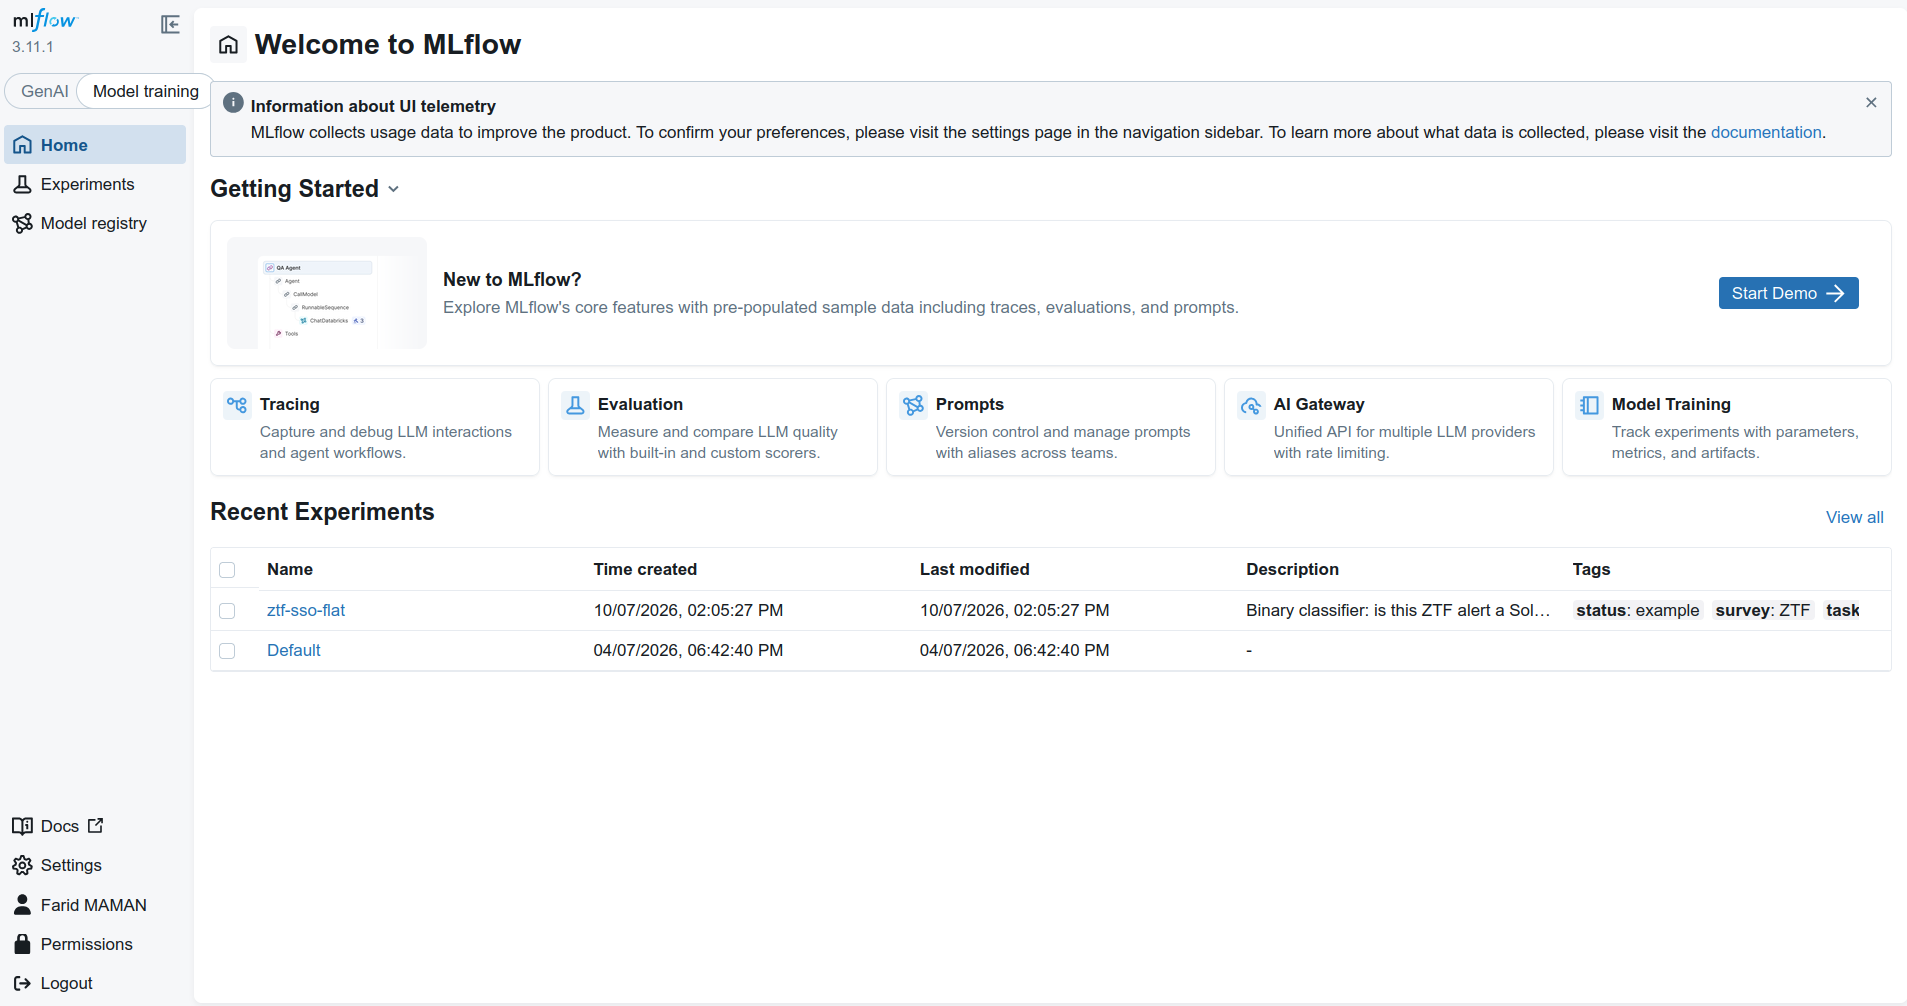Start the MLflow demo
Viewport: 1907px width, 1006px height.
(1788, 293)
